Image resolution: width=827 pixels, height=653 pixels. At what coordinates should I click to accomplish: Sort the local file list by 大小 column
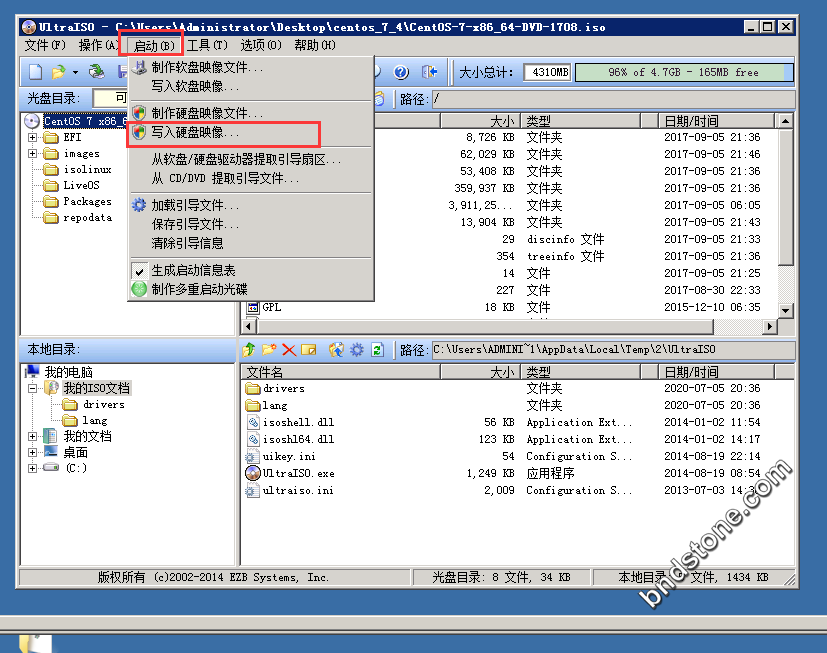pyautogui.click(x=480, y=372)
